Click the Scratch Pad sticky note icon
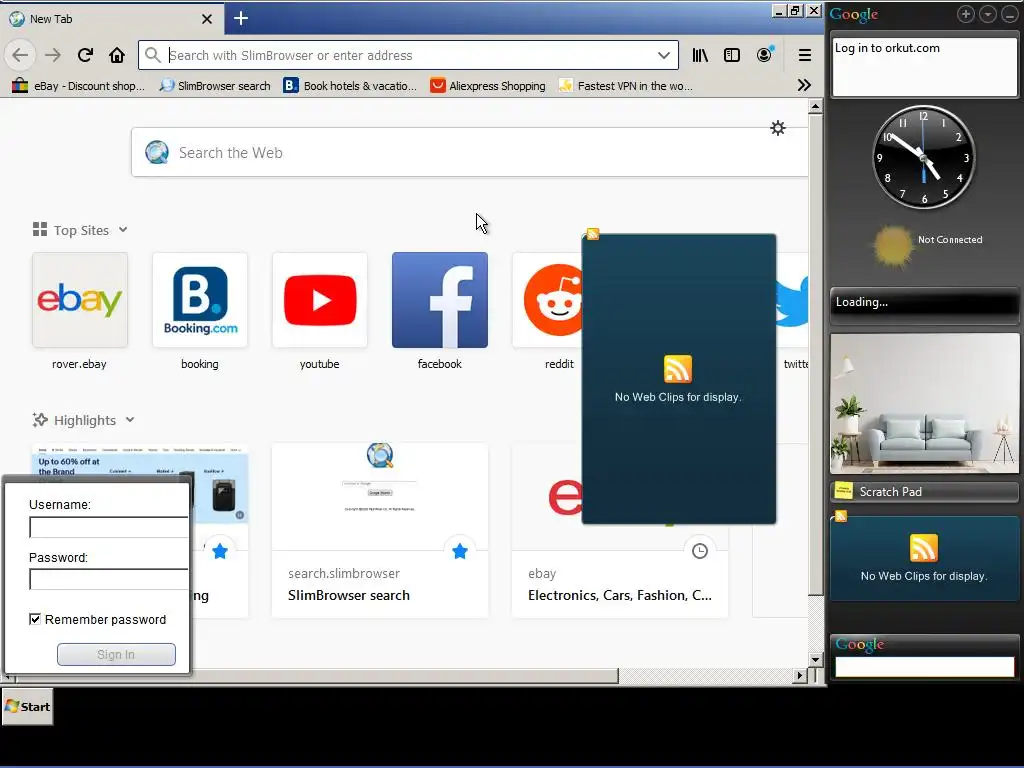 coord(844,490)
